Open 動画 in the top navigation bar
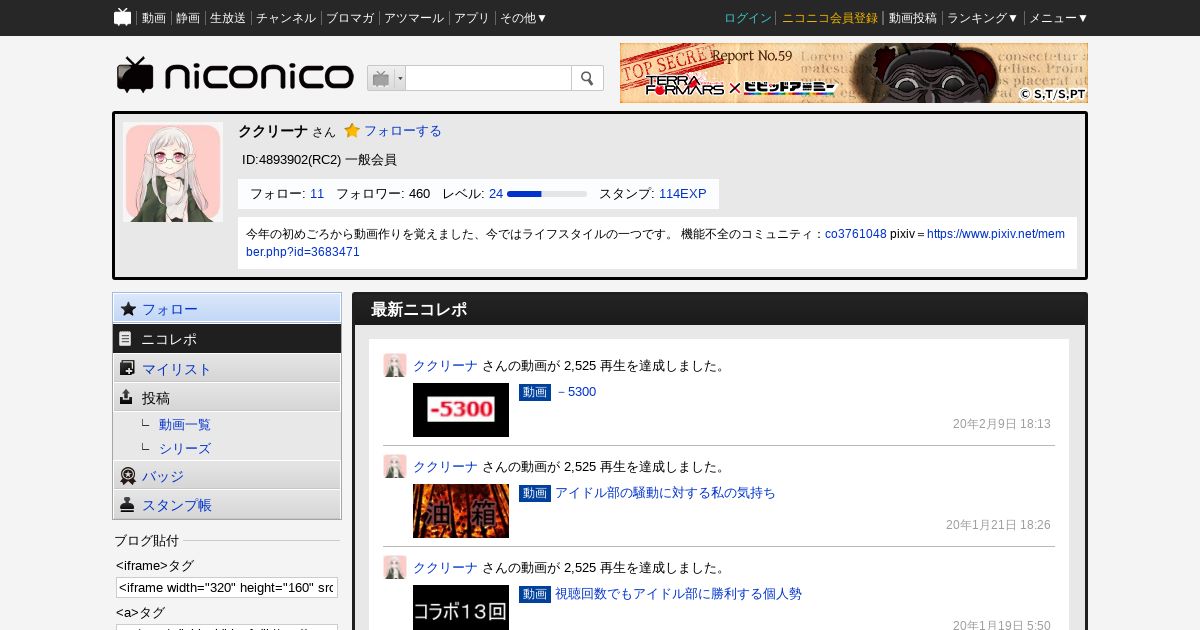The height and width of the screenshot is (630, 1200). point(154,18)
